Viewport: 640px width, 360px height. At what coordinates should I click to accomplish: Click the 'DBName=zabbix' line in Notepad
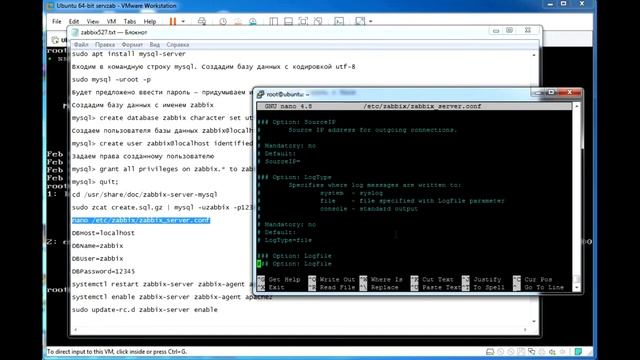tap(98, 246)
